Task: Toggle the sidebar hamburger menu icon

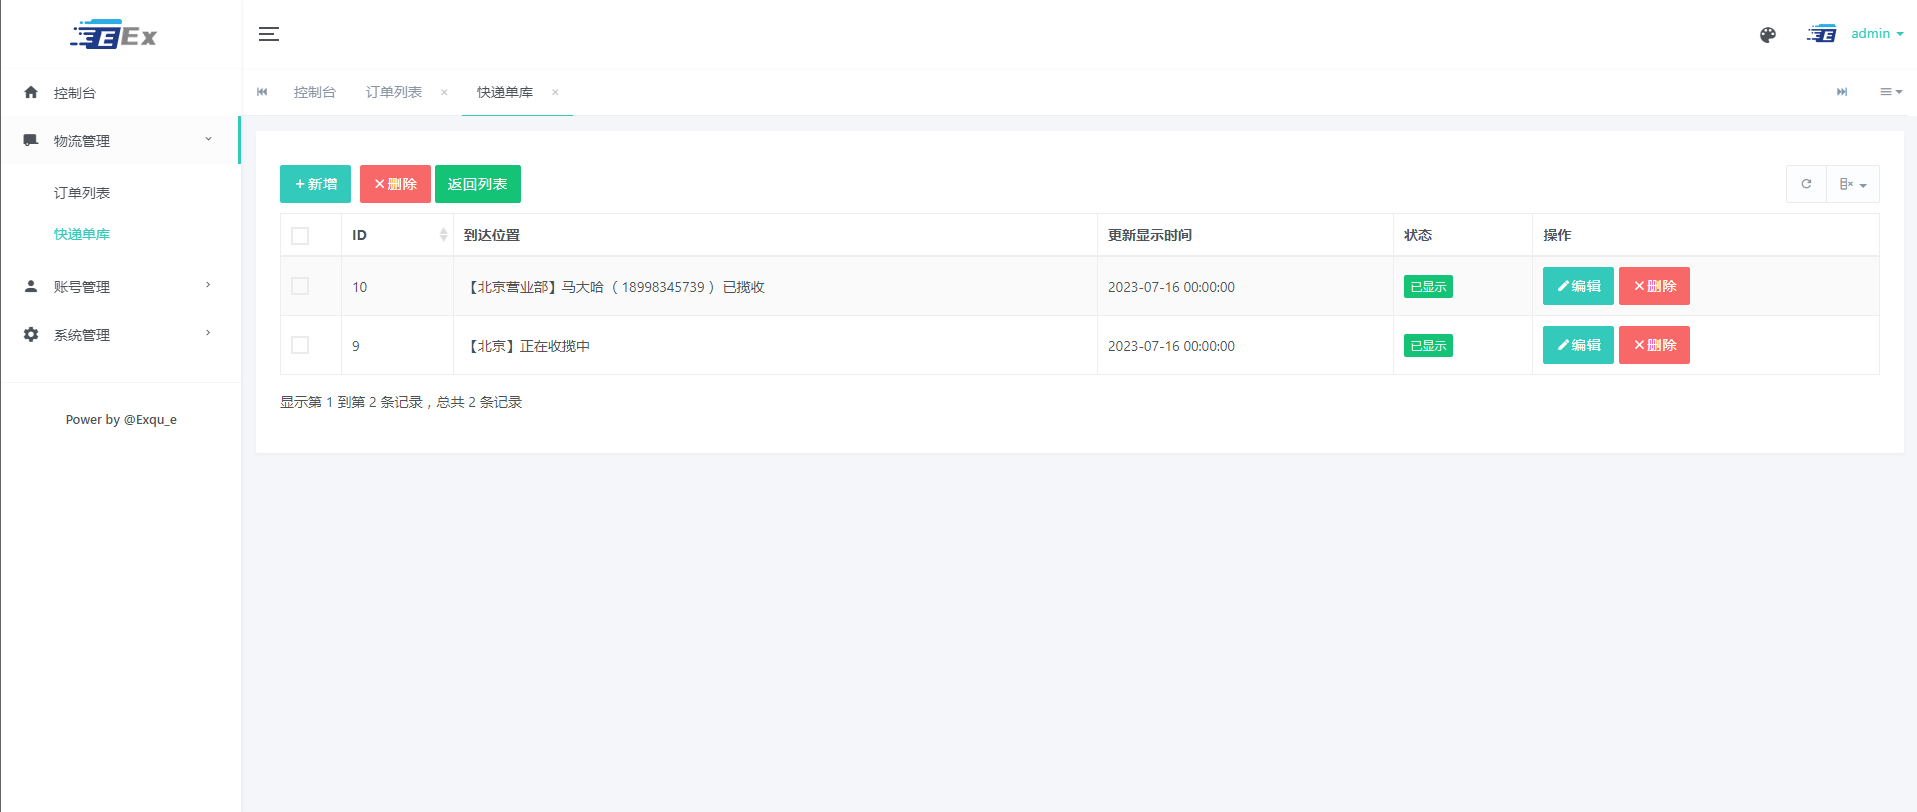Action: coord(268,34)
